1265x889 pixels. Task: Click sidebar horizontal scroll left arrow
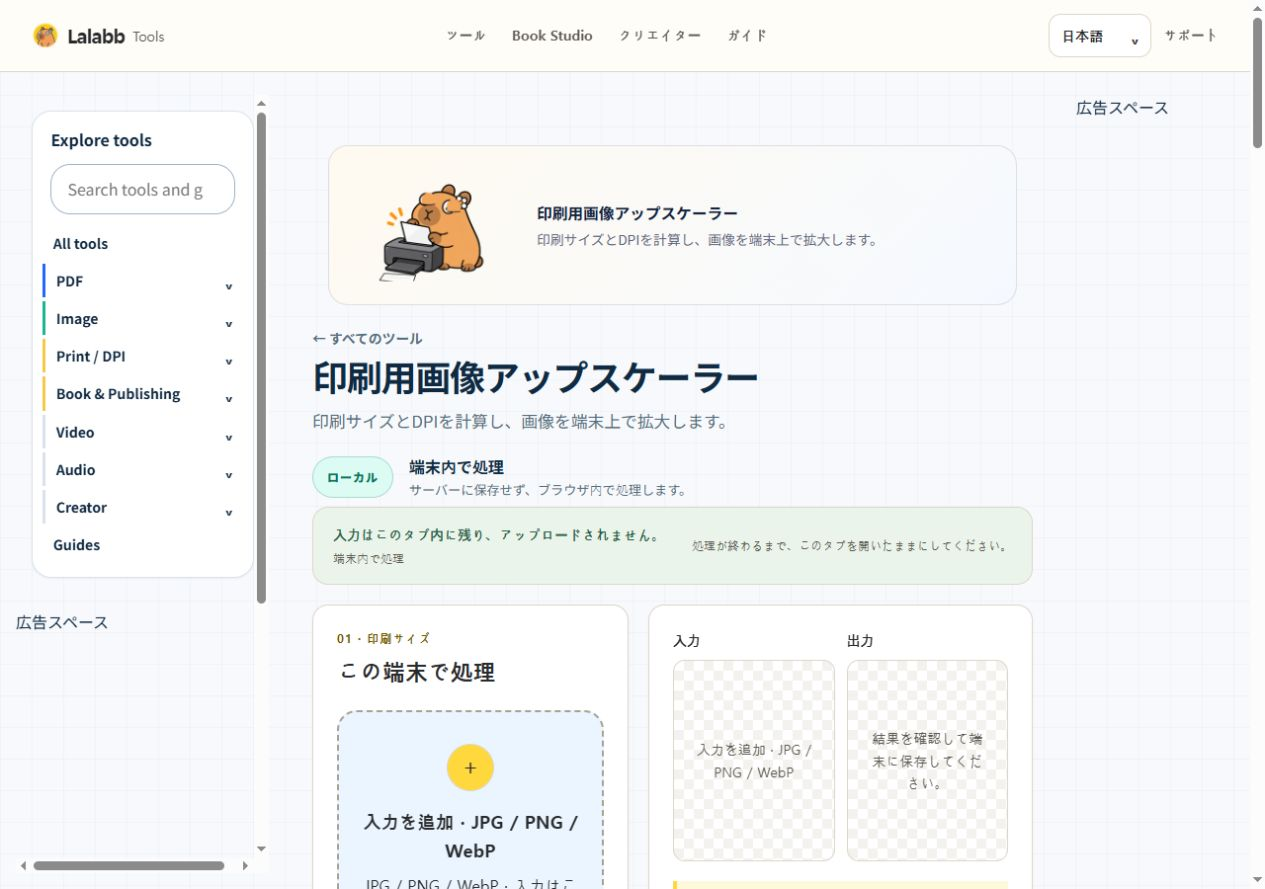[23, 866]
